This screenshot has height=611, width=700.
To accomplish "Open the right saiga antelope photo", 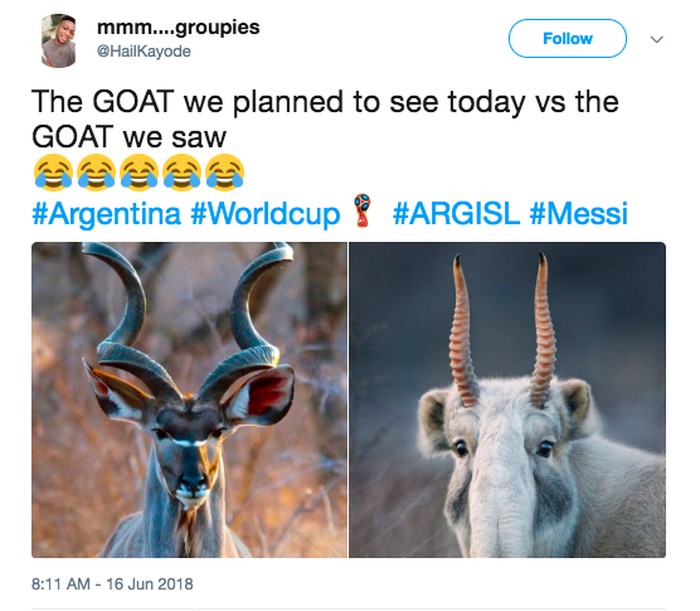I will 507,399.
